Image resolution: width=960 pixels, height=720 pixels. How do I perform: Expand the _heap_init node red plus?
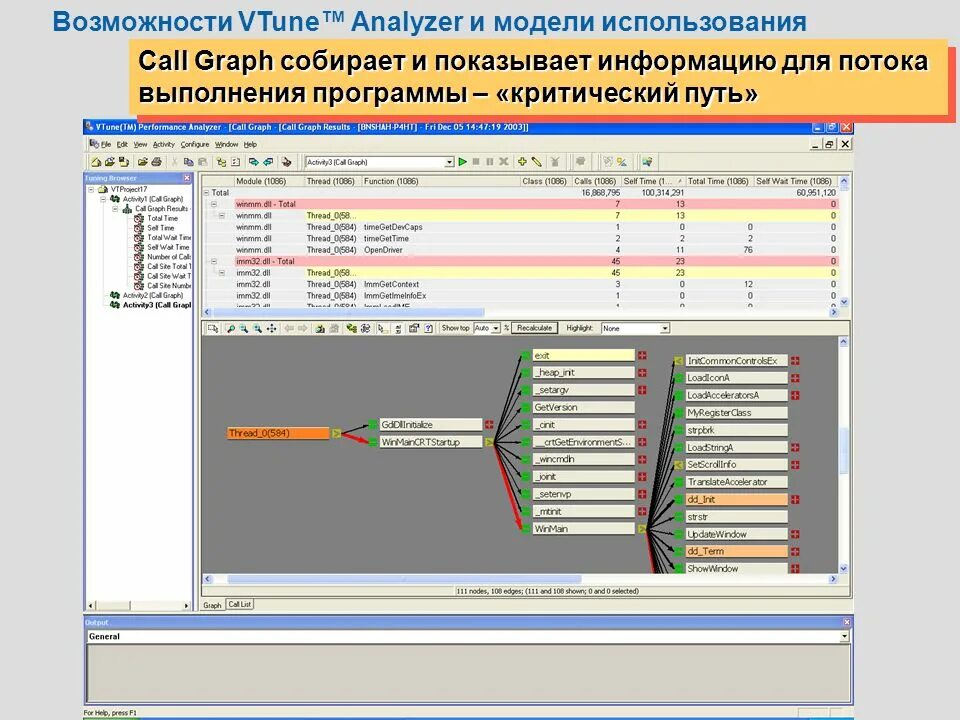(x=642, y=372)
